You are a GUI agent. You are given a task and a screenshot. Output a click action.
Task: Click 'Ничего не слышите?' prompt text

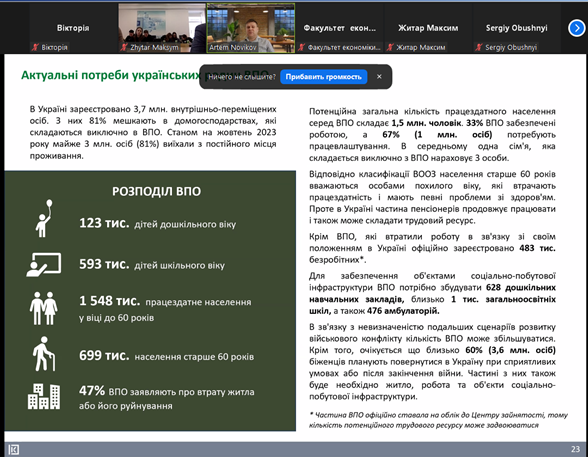point(242,77)
